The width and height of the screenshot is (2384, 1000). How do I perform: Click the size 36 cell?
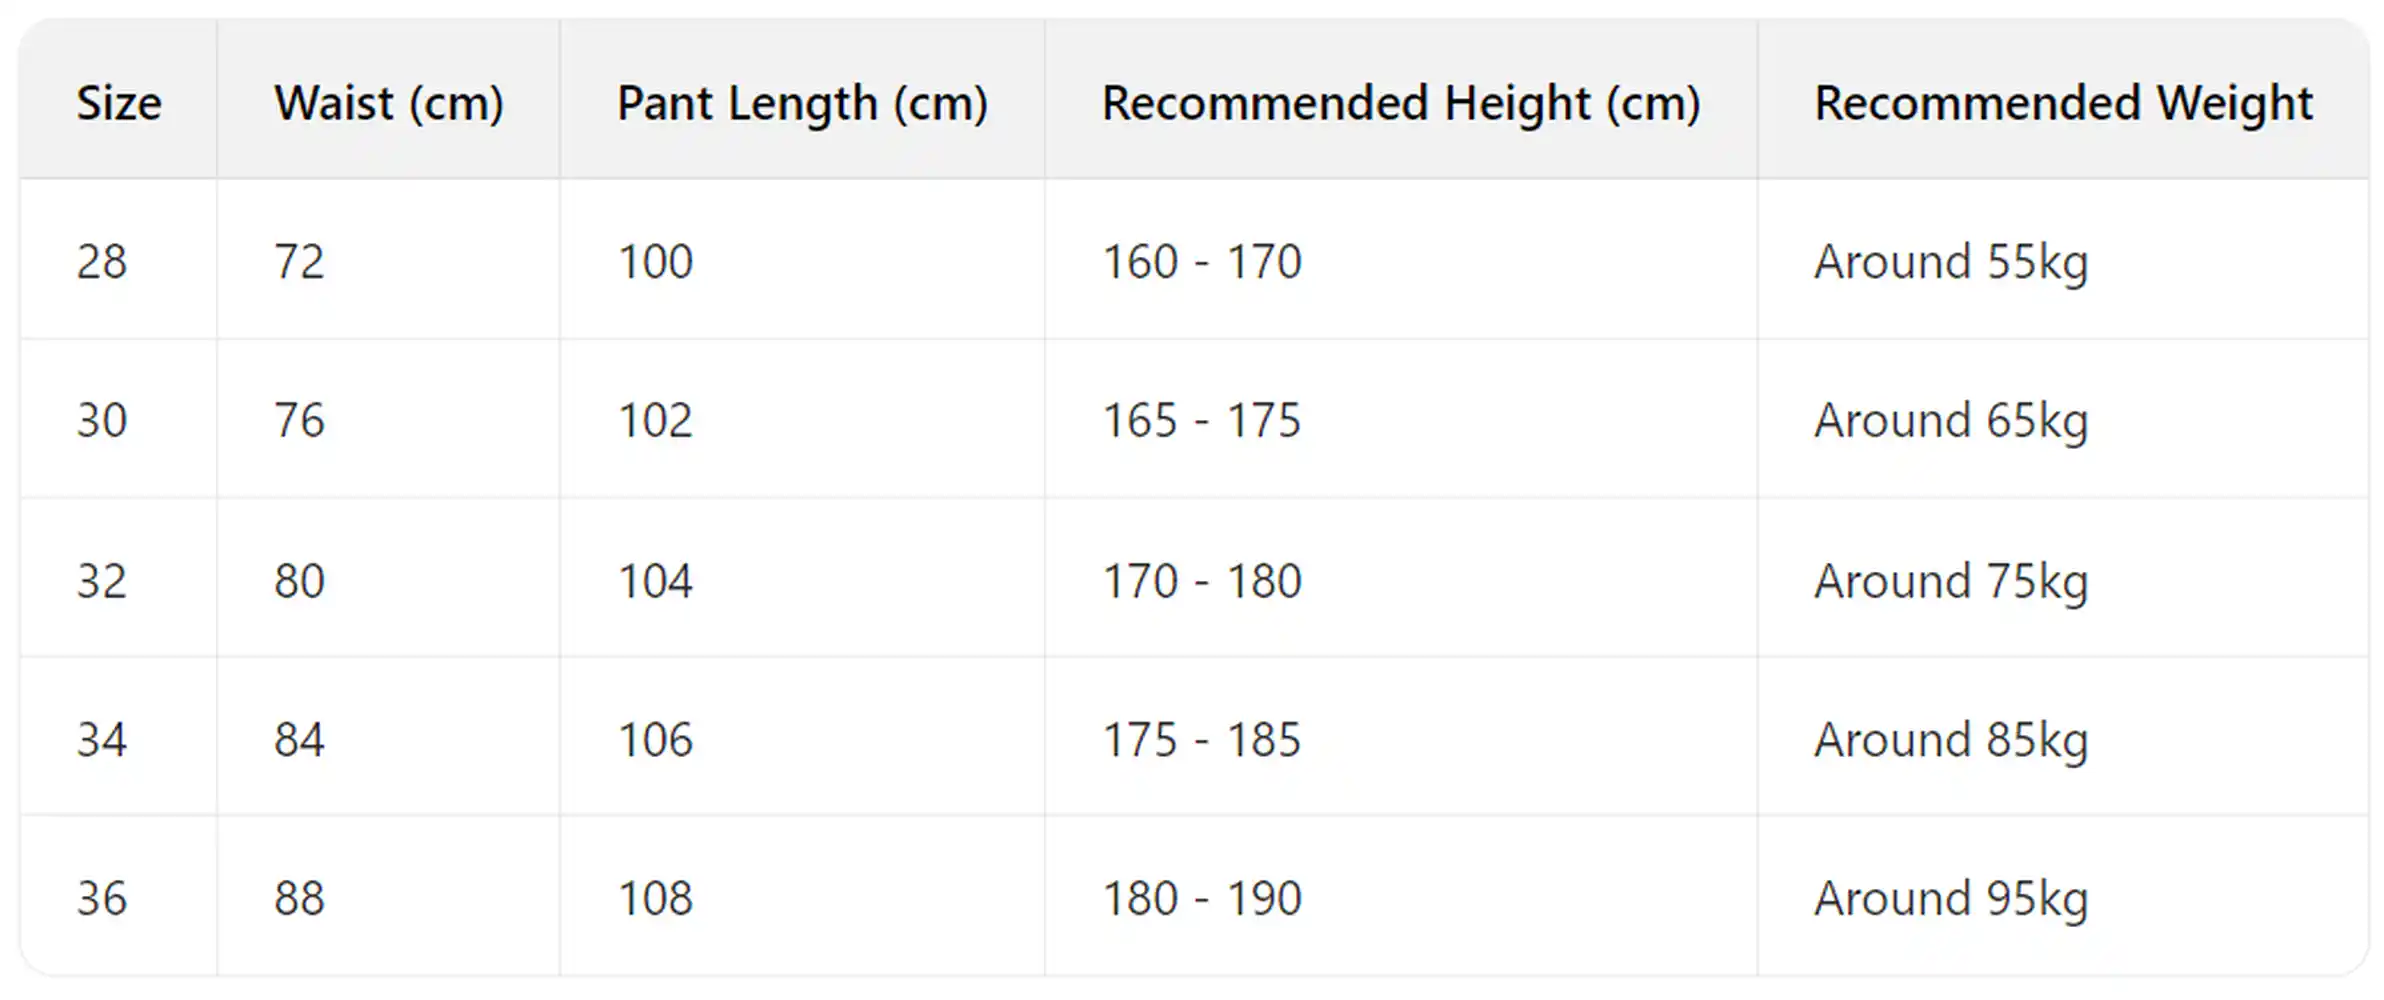[102, 898]
